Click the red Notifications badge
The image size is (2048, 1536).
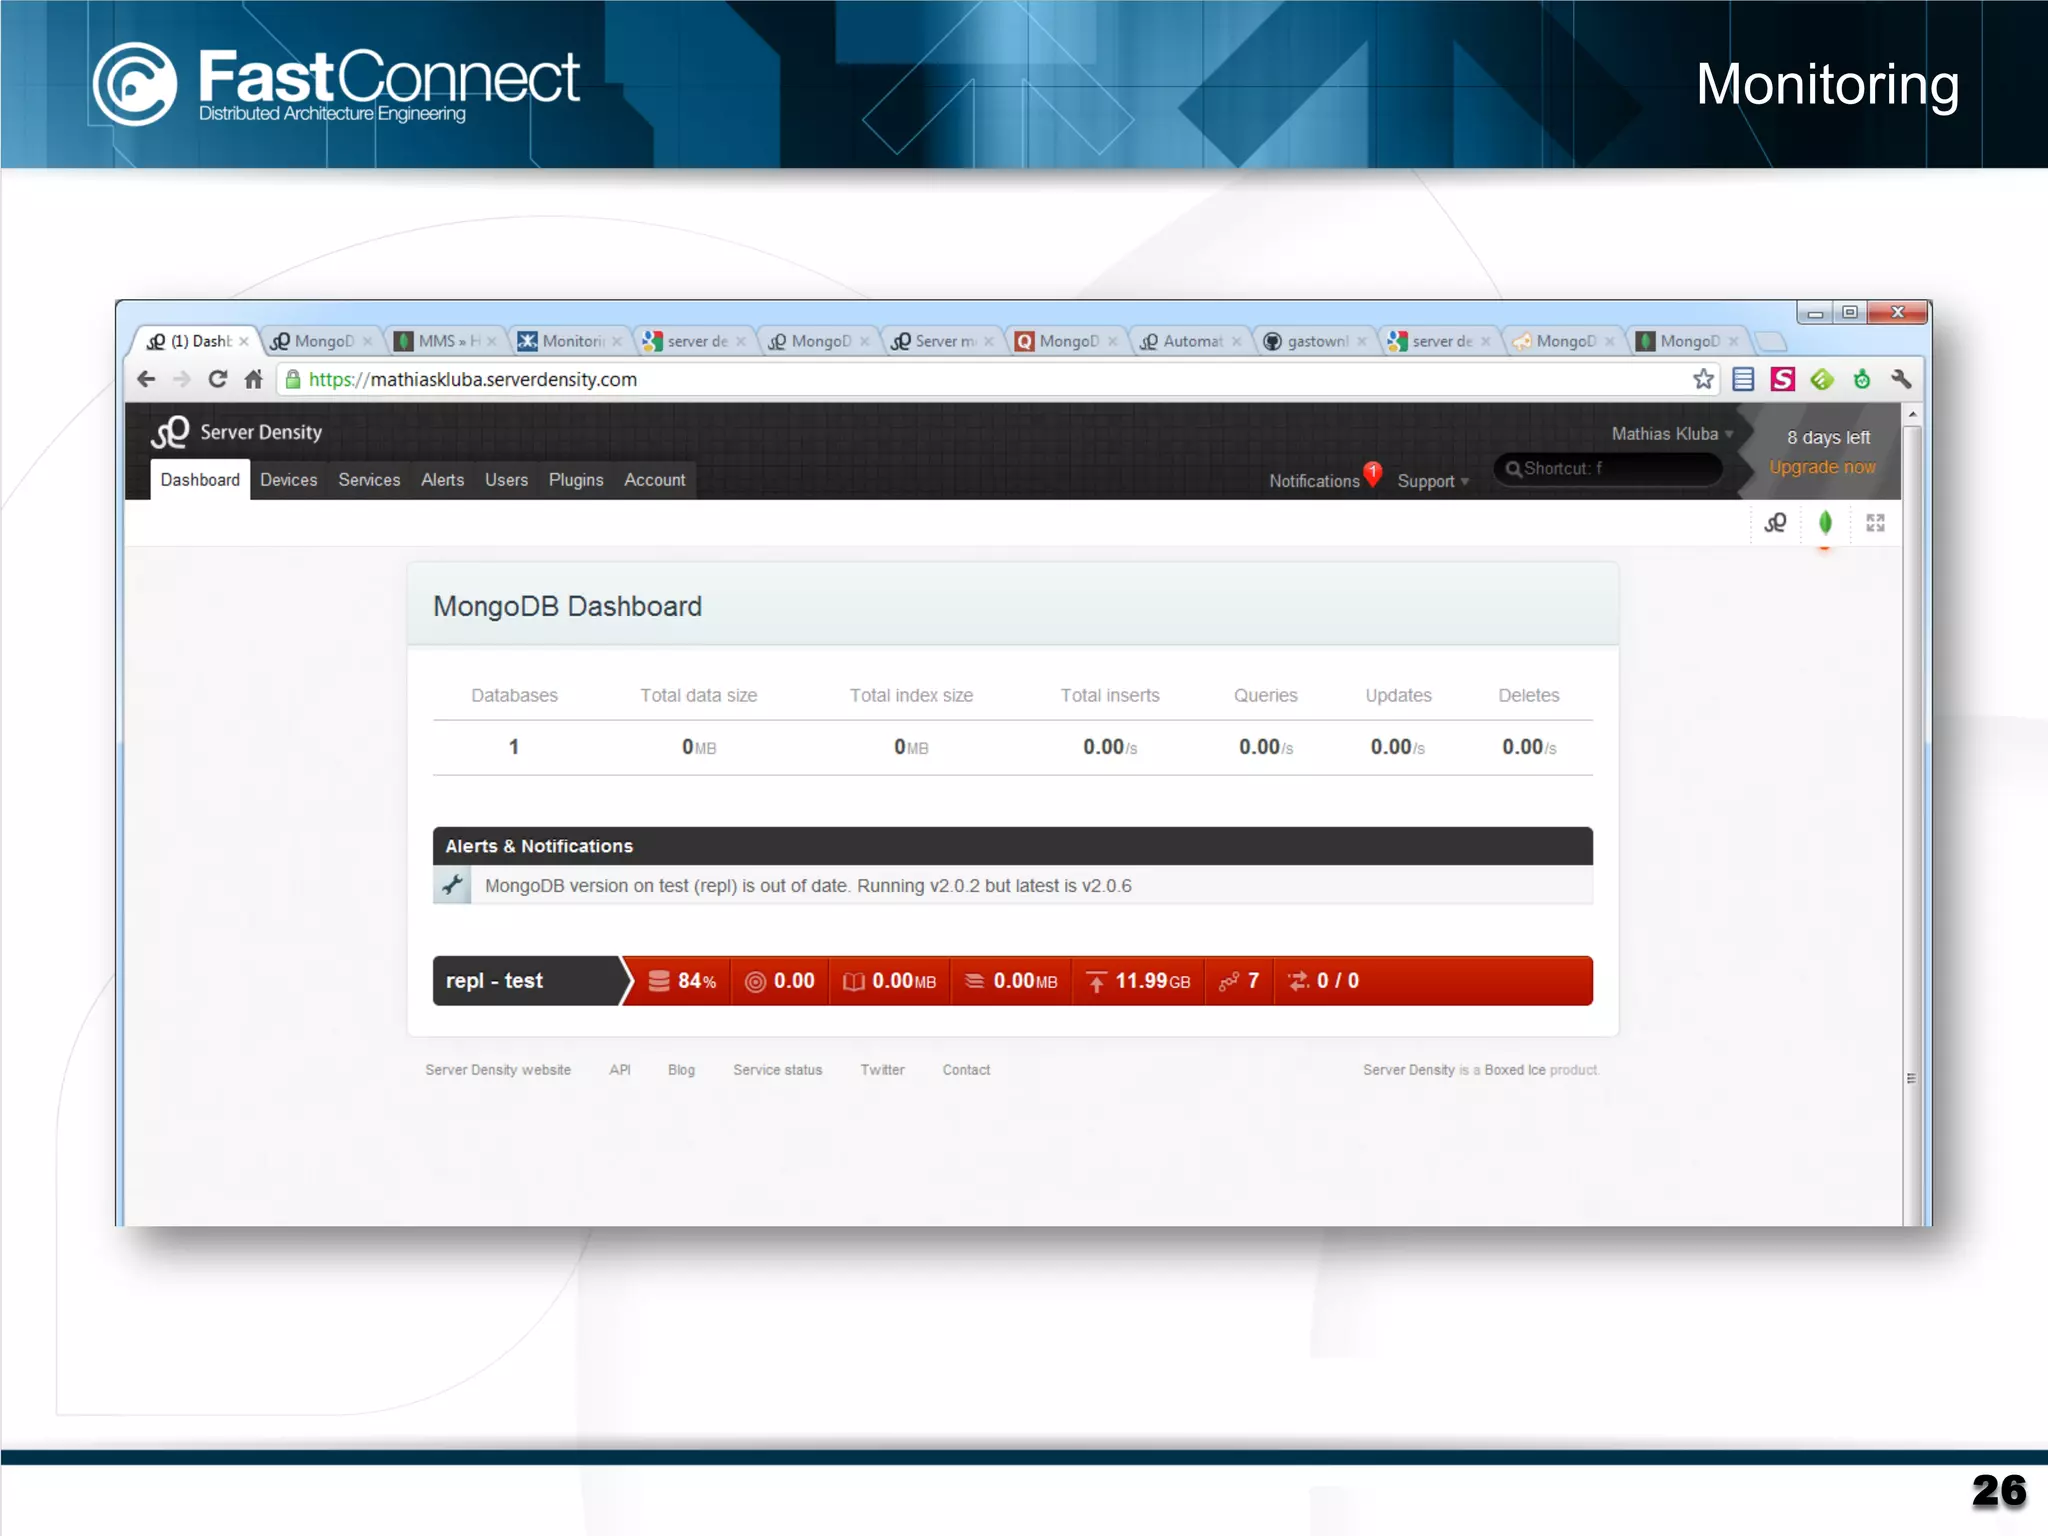[x=1373, y=472]
